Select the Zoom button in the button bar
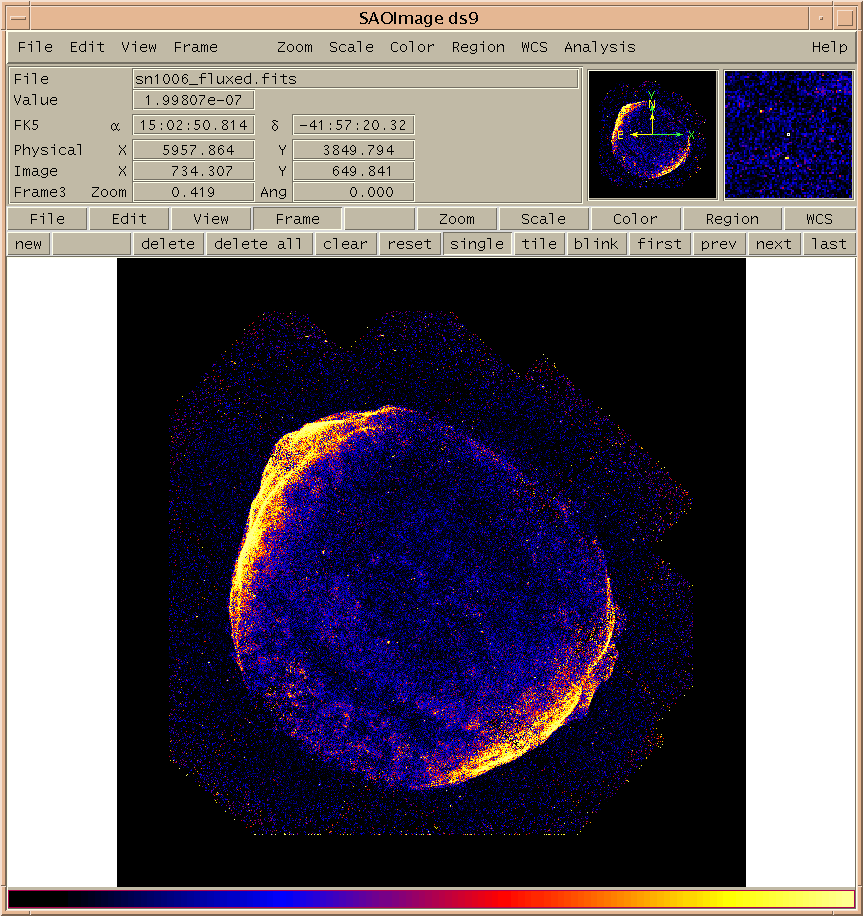The width and height of the screenshot is (863, 916). pyautogui.click(x=457, y=219)
